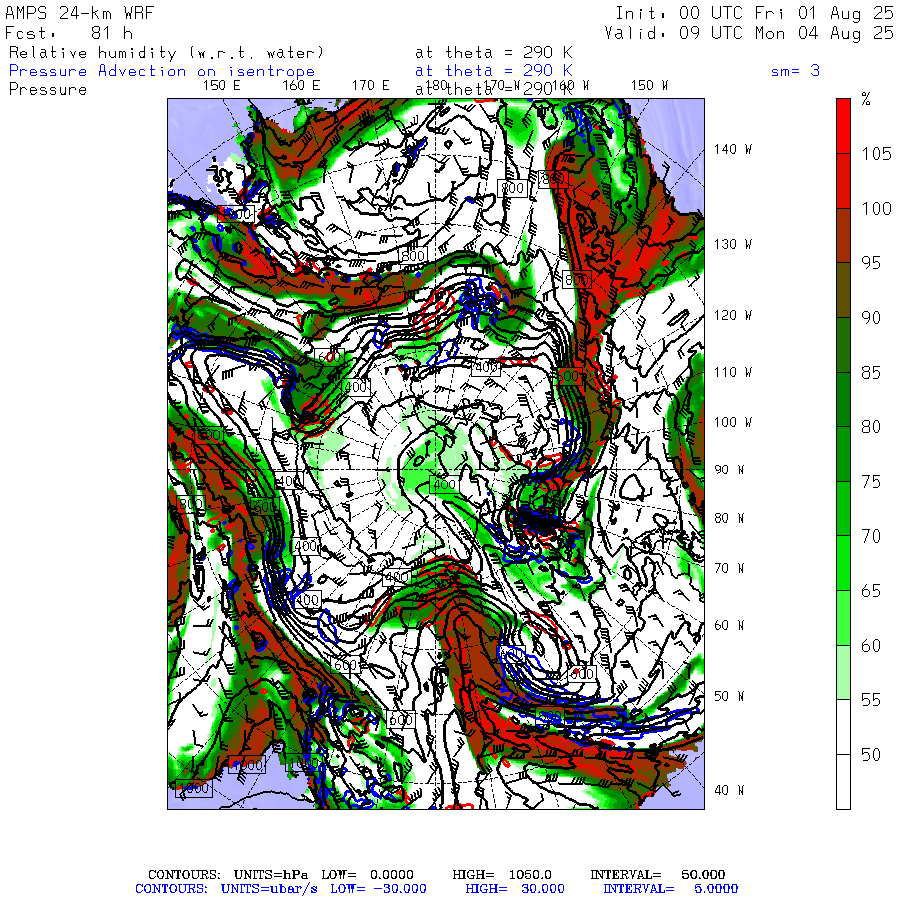Click the "Valid: 09 UTC Mon 04 Aug 25" line
Viewport: 900px width, 900px height.
click(748, 33)
